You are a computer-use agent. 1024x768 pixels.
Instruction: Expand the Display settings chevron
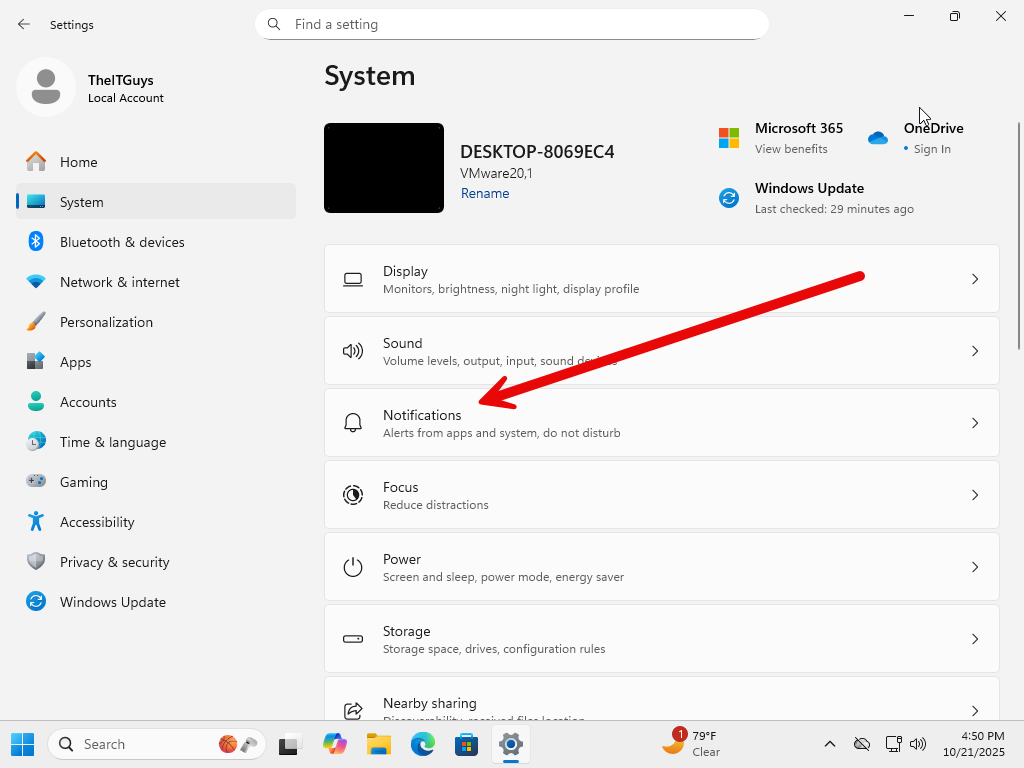point(975,279)
